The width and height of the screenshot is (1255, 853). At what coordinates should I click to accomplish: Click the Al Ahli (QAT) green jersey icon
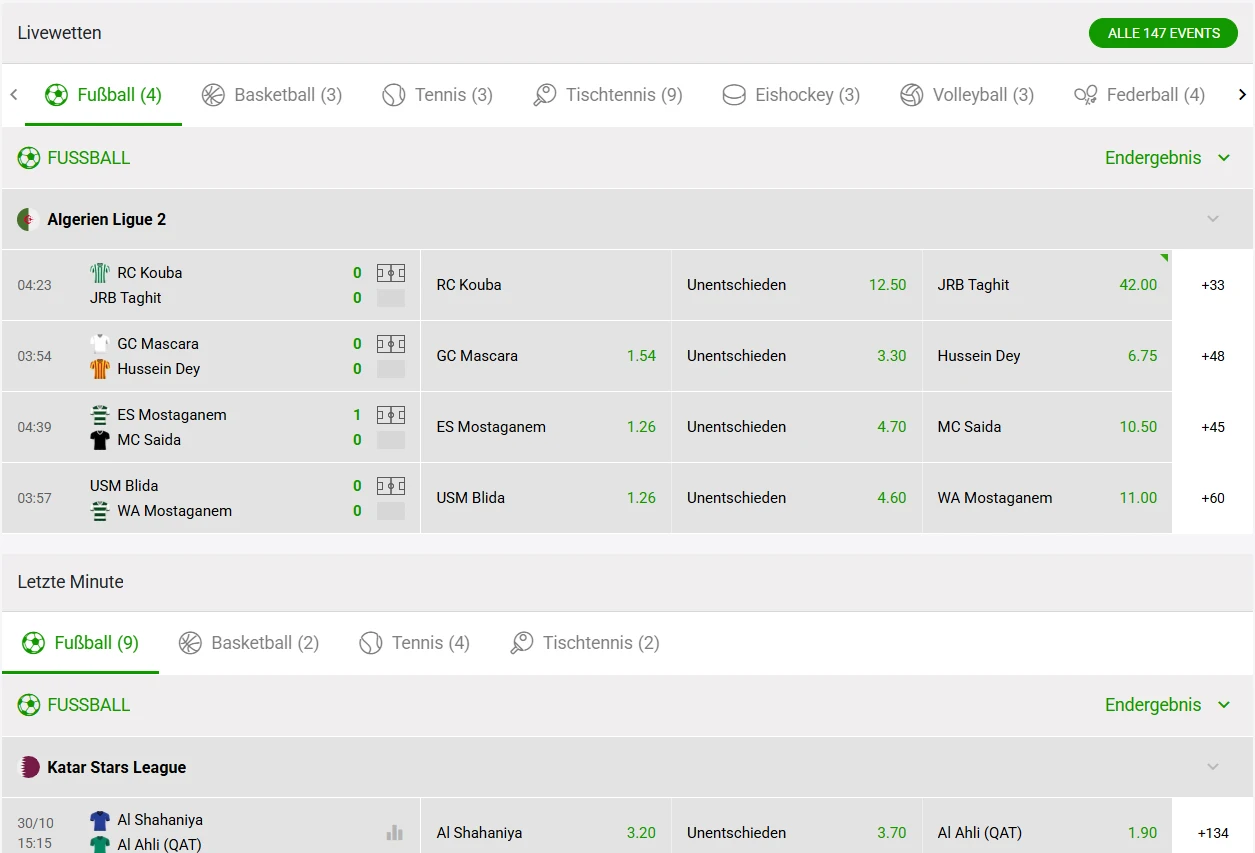(x=100, y=844)
